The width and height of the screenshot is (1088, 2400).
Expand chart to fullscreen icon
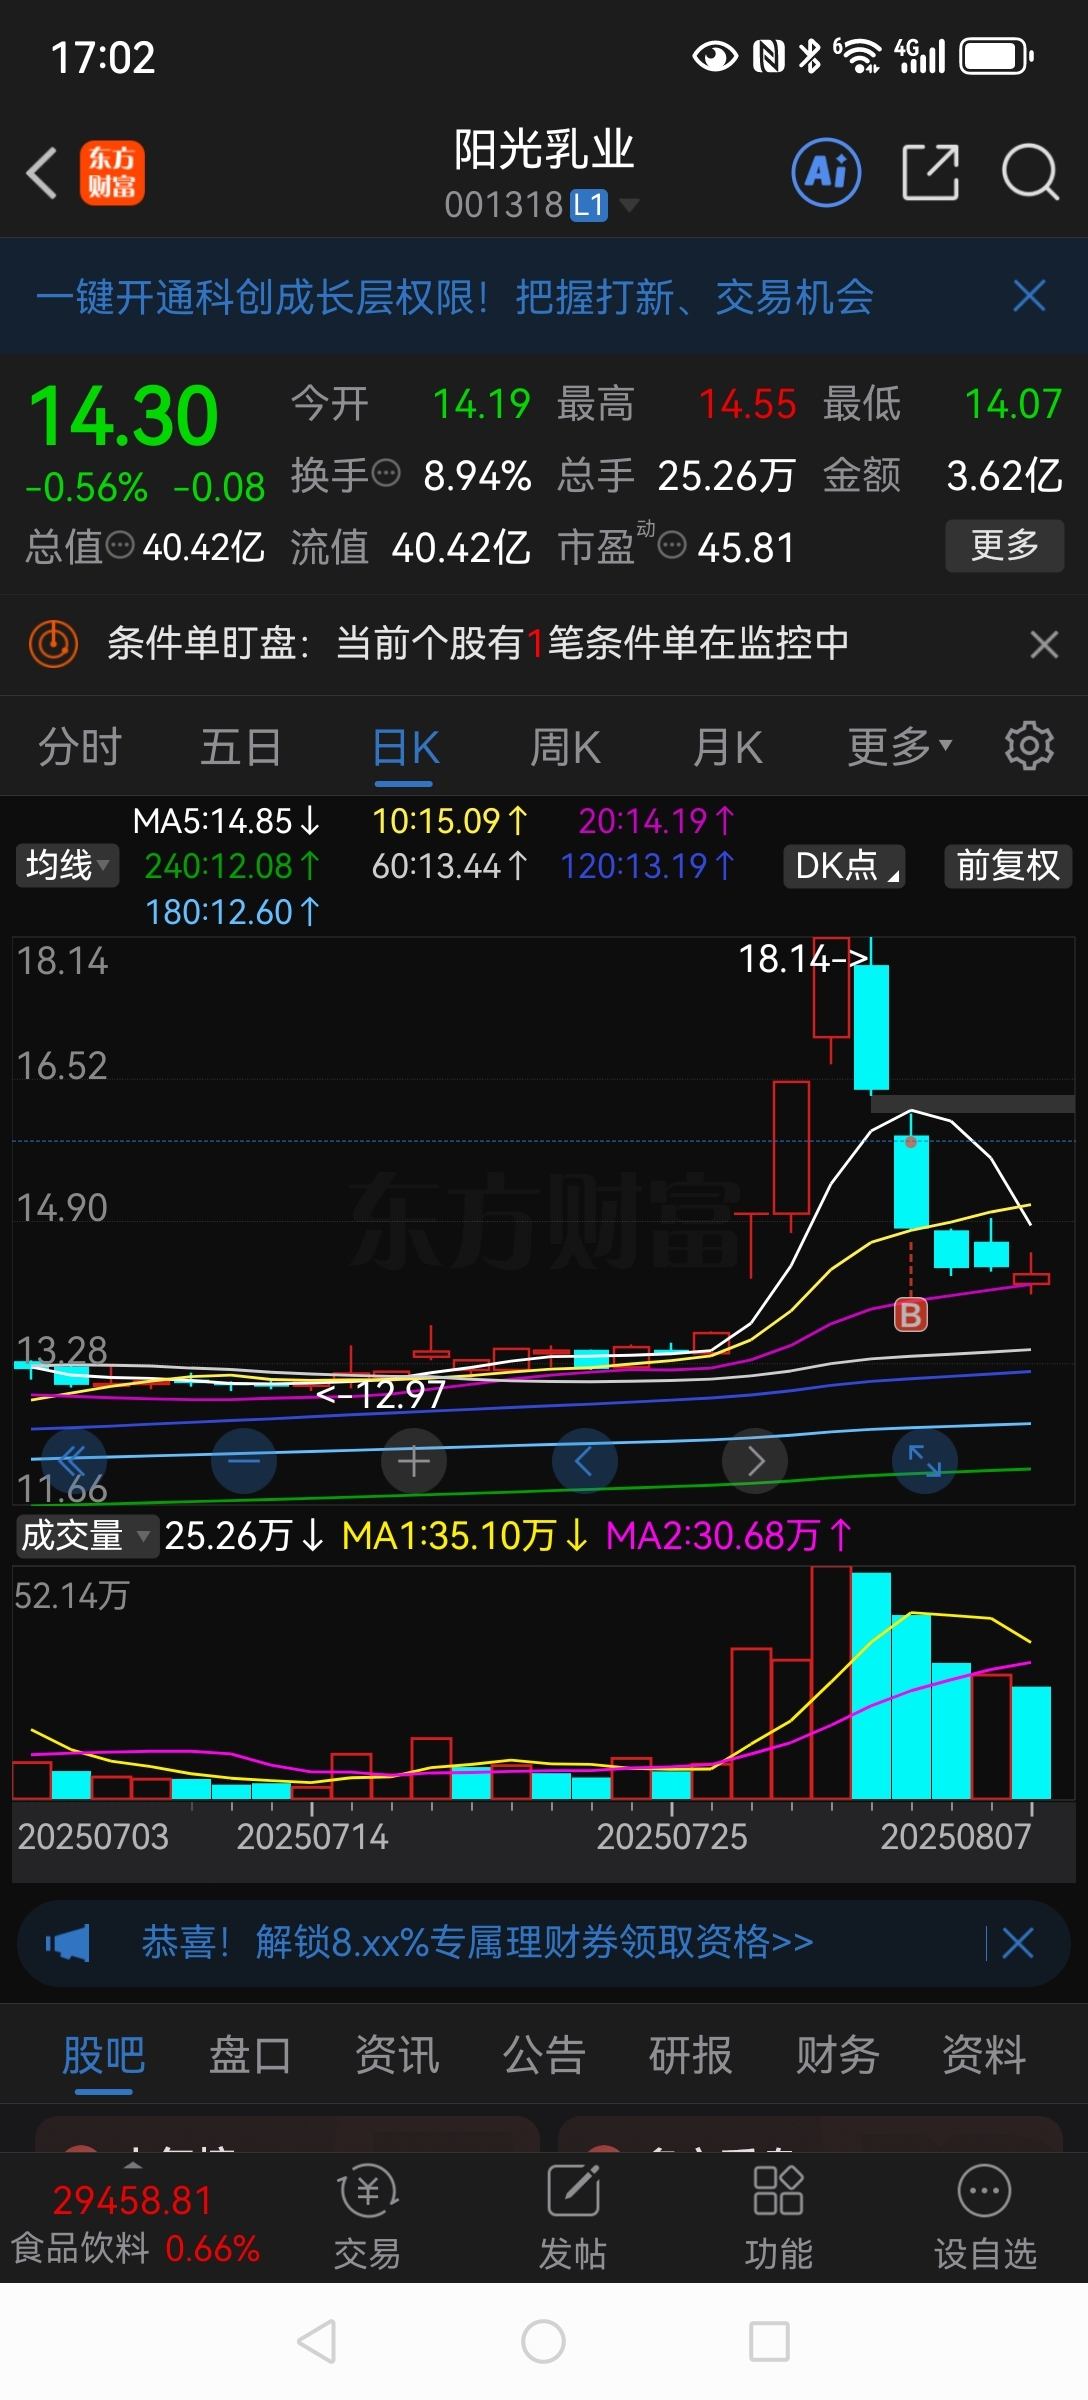925,1461
